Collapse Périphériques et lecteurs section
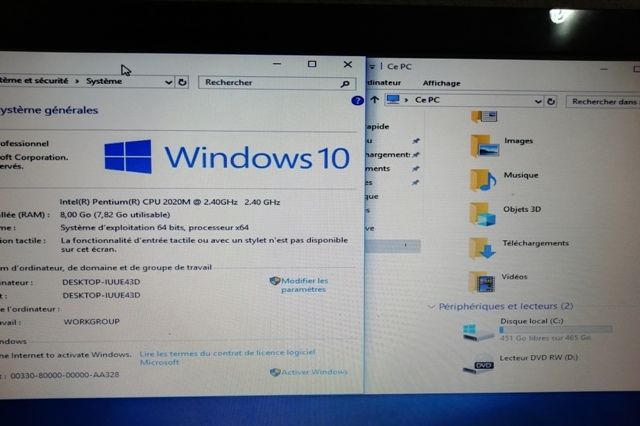 pos(431,306)
